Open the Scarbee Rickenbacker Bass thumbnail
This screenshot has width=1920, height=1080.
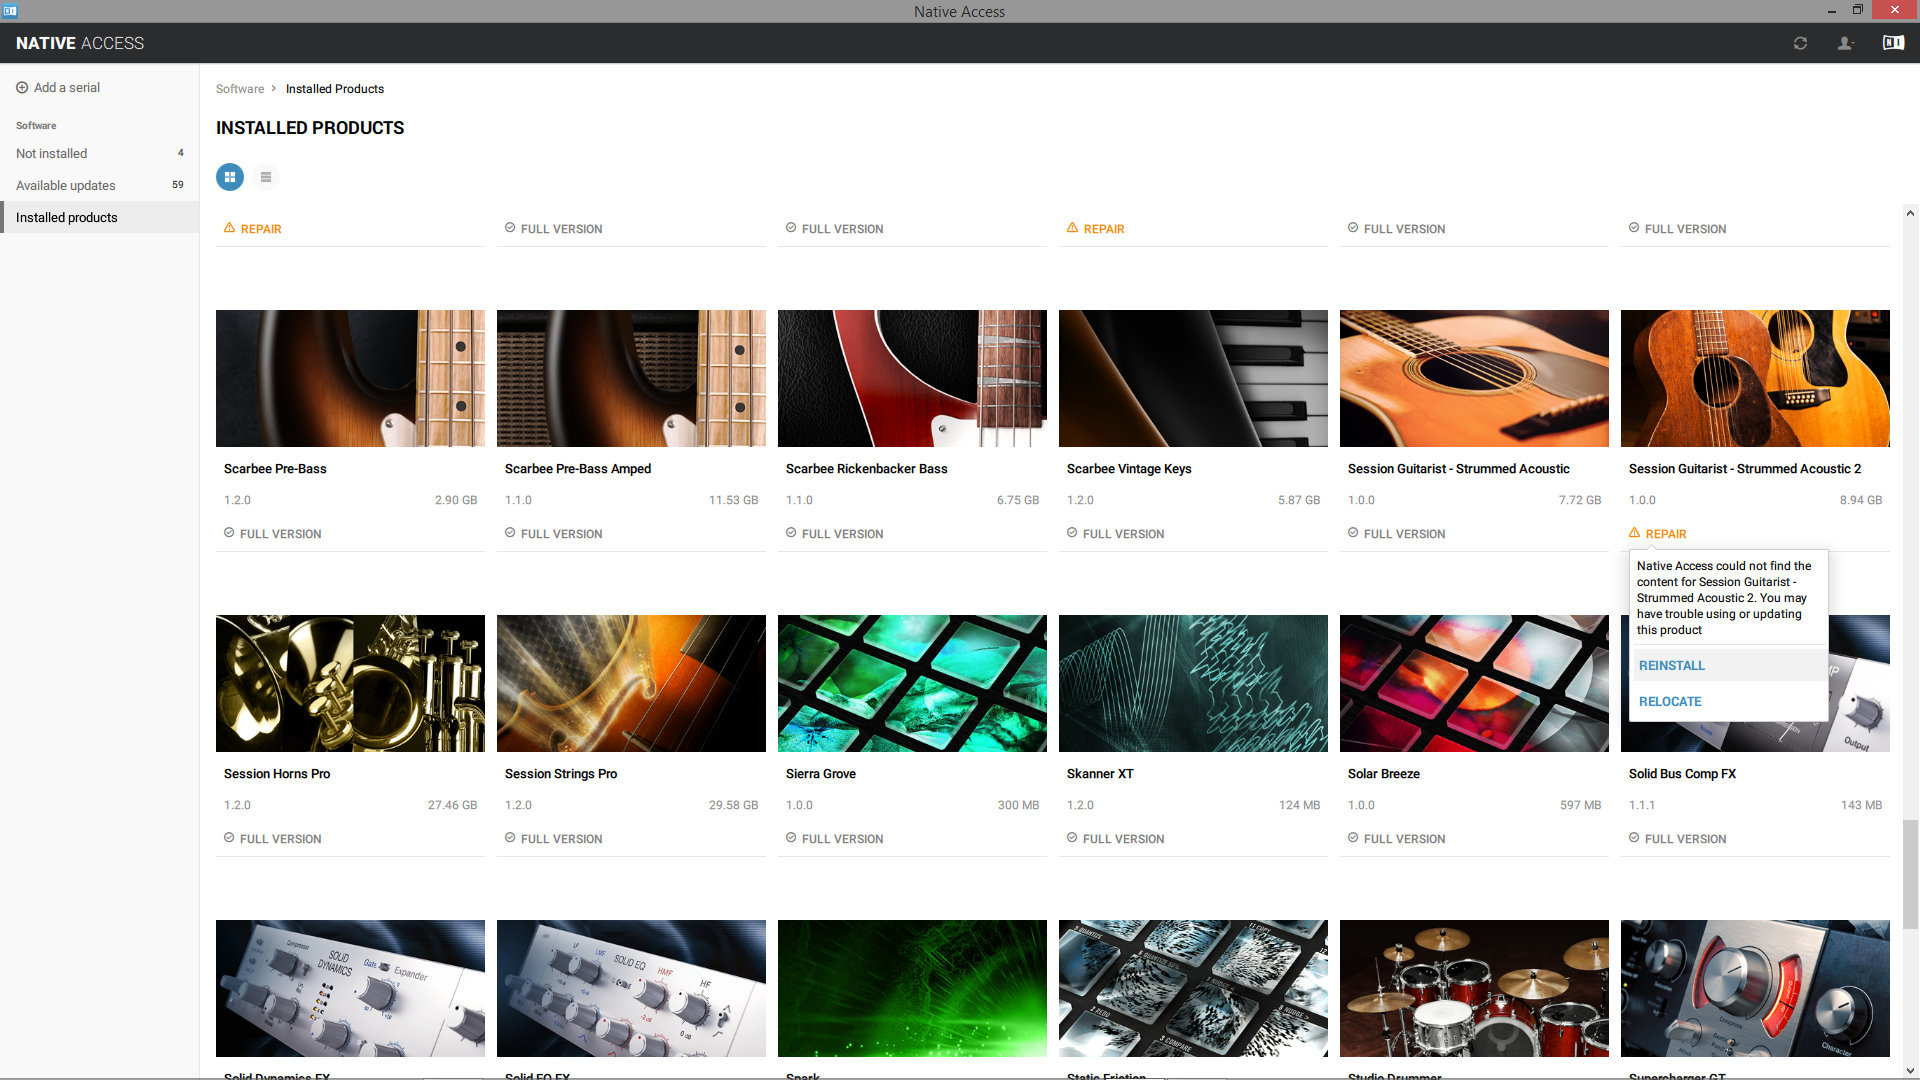912,378
